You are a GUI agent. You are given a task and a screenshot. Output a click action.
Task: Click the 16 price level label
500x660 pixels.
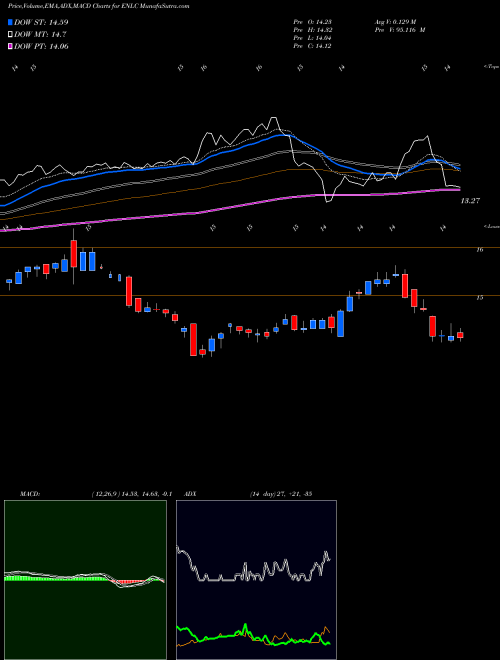coord(479,250)
